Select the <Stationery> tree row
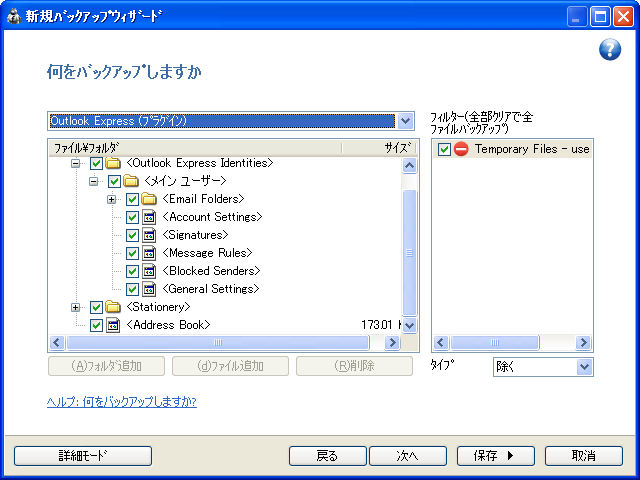 158,307
